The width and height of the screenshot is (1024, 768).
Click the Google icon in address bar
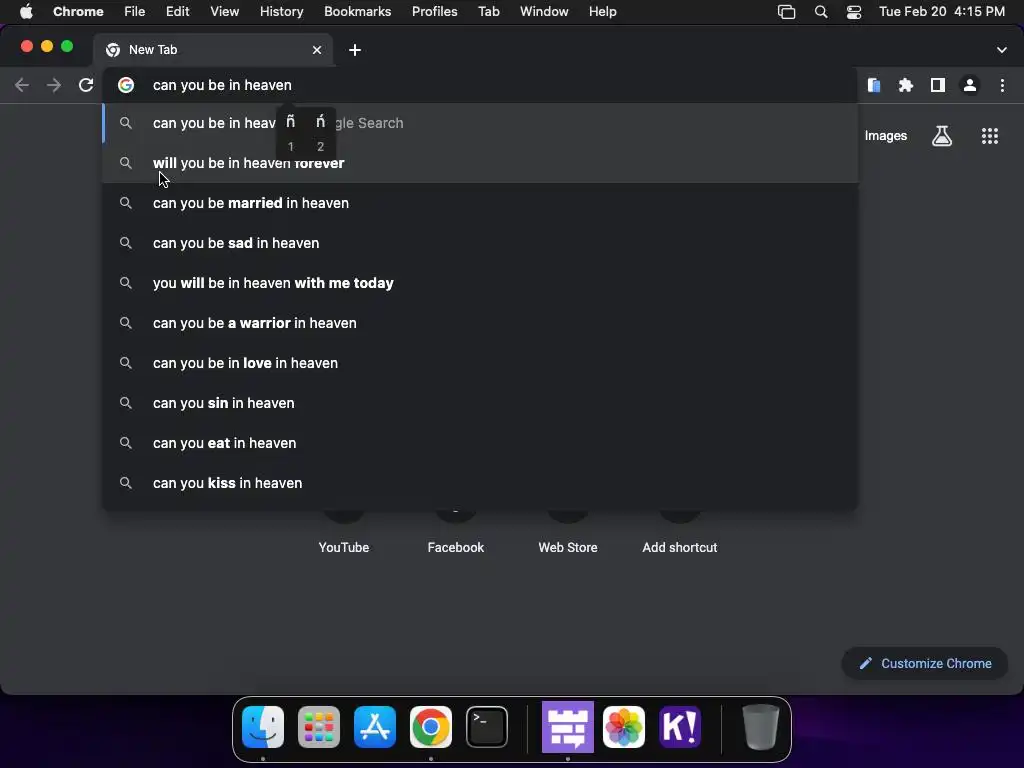[126, 85]
